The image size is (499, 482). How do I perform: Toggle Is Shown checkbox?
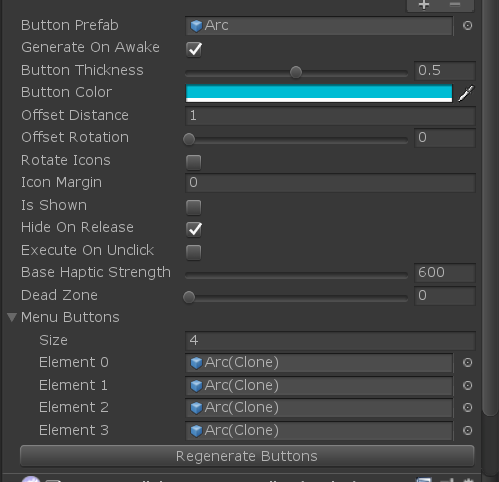point(194,207)
